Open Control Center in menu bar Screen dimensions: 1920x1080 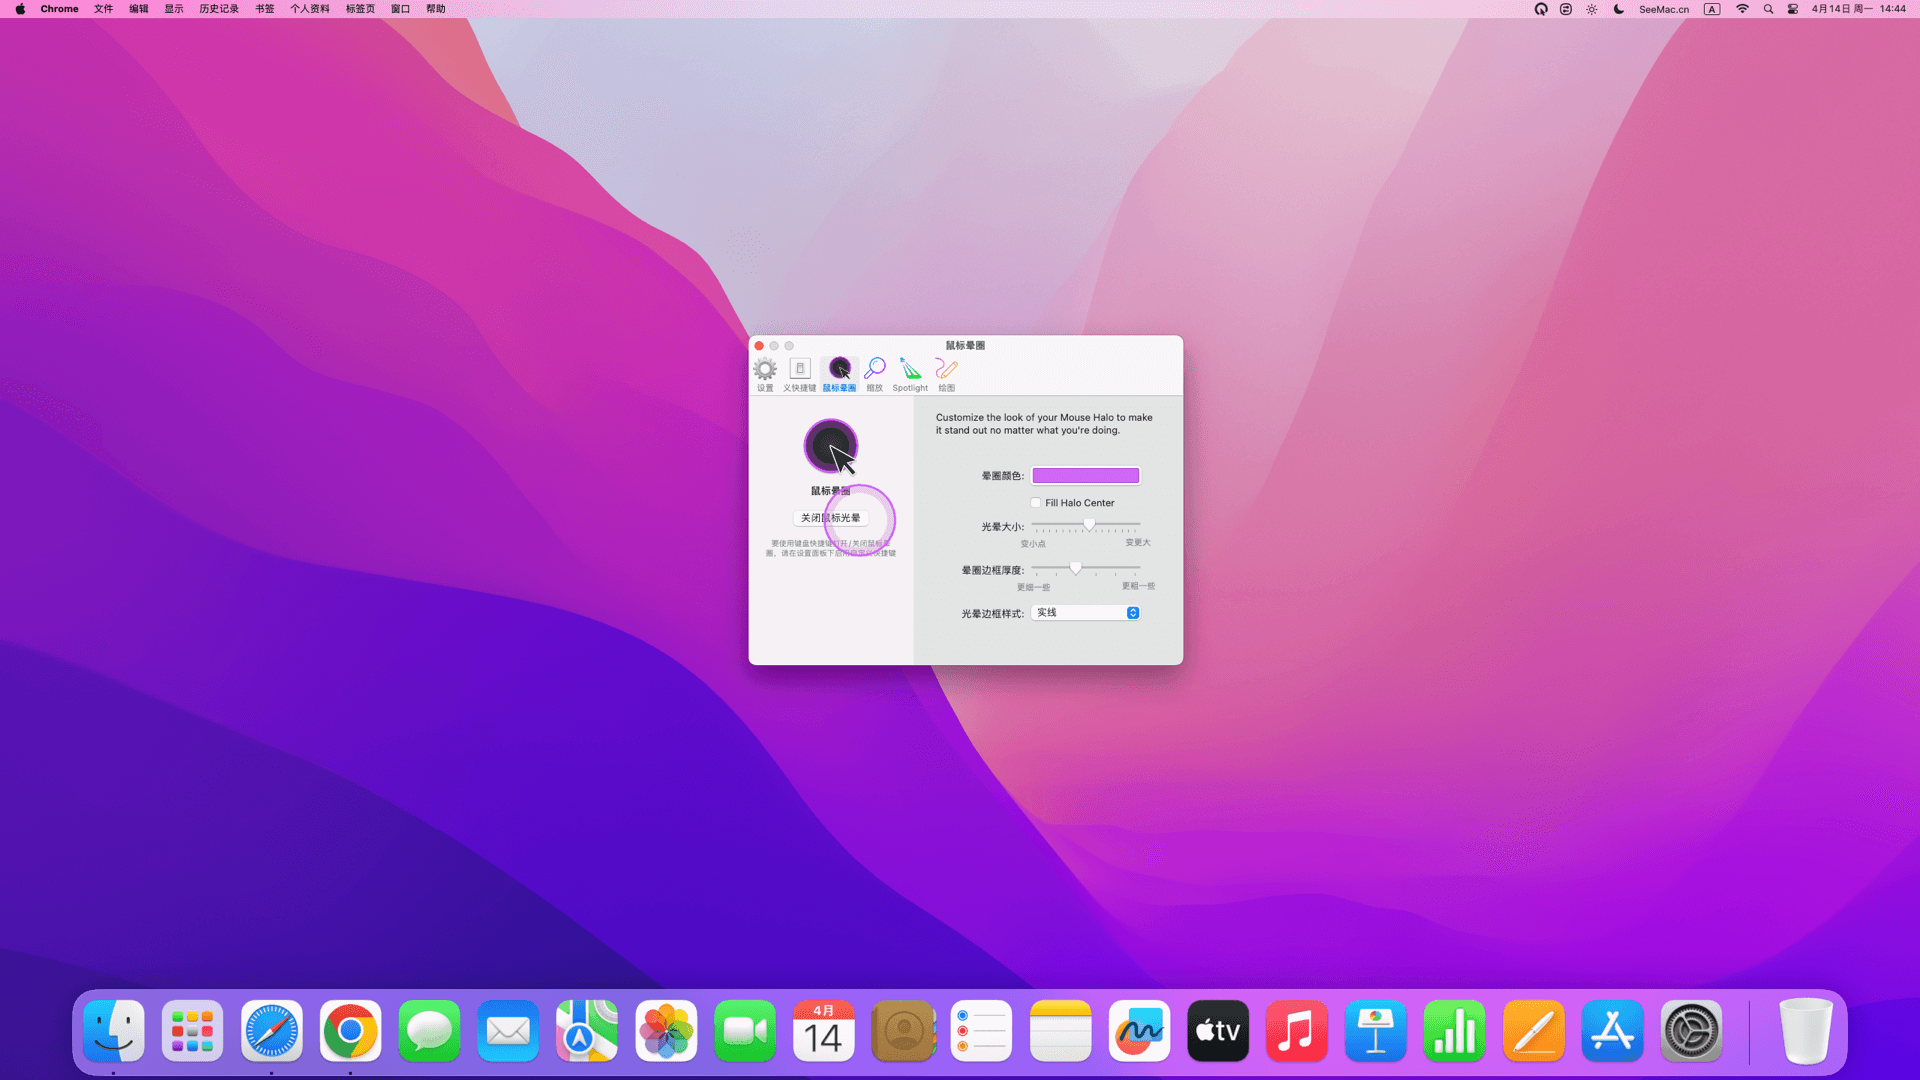[x=1793, y=9]
